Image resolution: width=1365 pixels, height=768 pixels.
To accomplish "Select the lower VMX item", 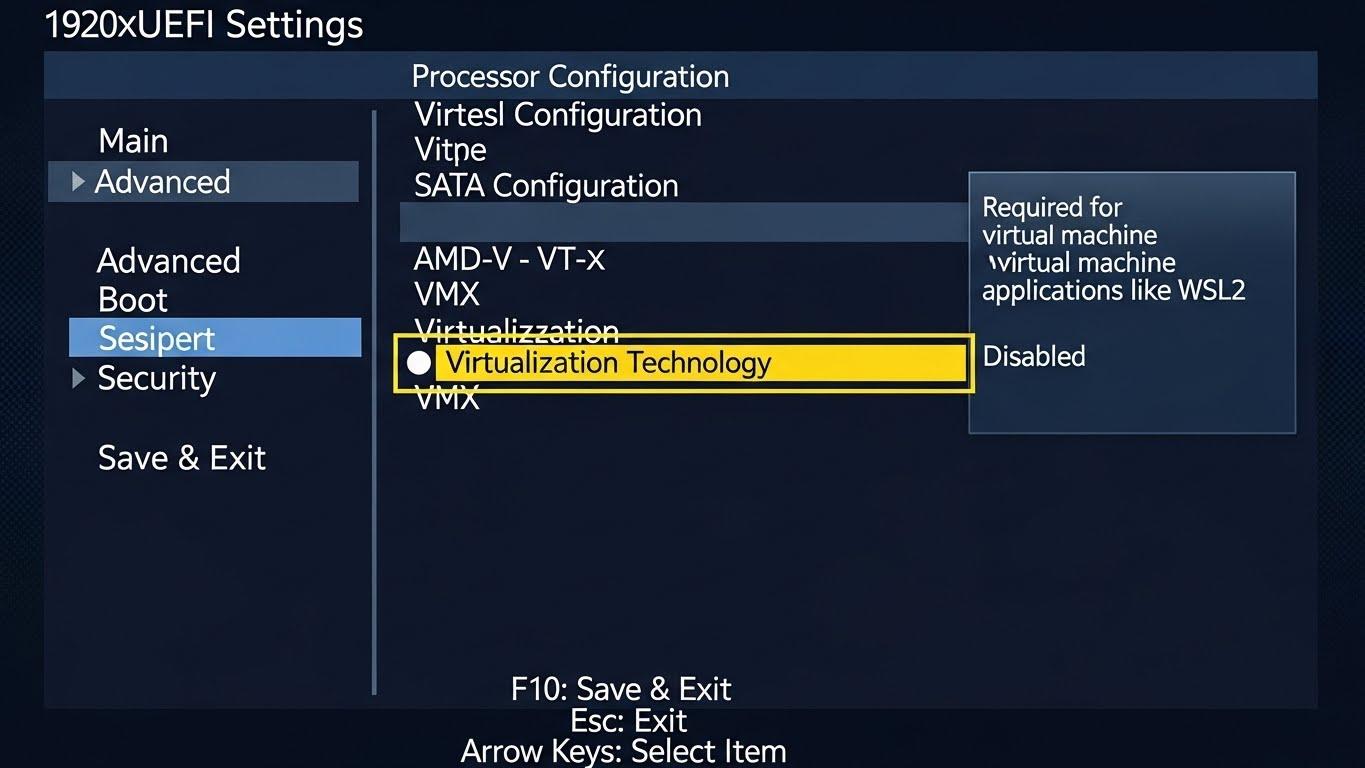I will point(446,397).
